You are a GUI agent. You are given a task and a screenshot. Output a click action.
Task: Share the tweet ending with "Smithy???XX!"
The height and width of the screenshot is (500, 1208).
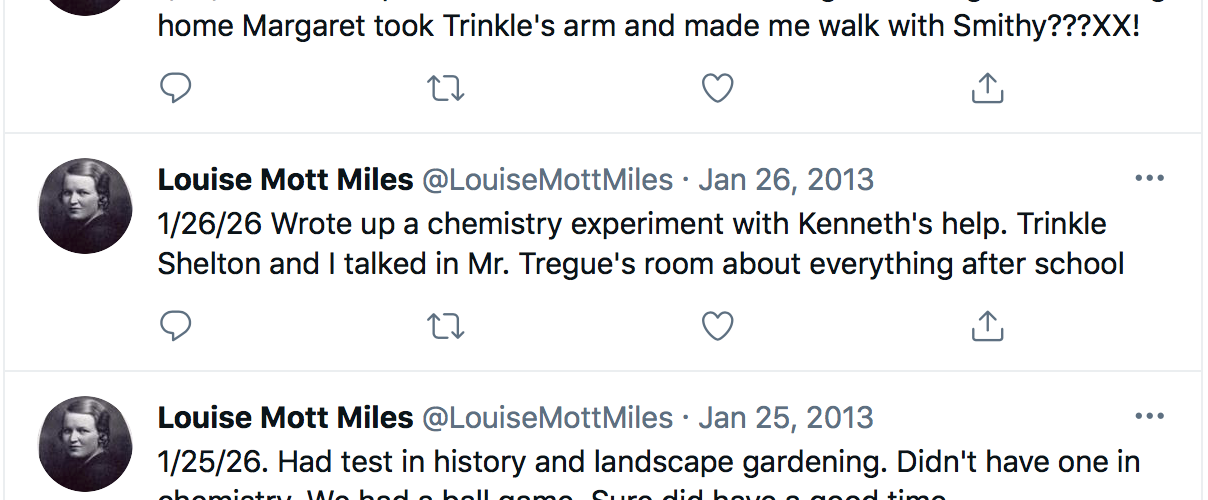987,89
